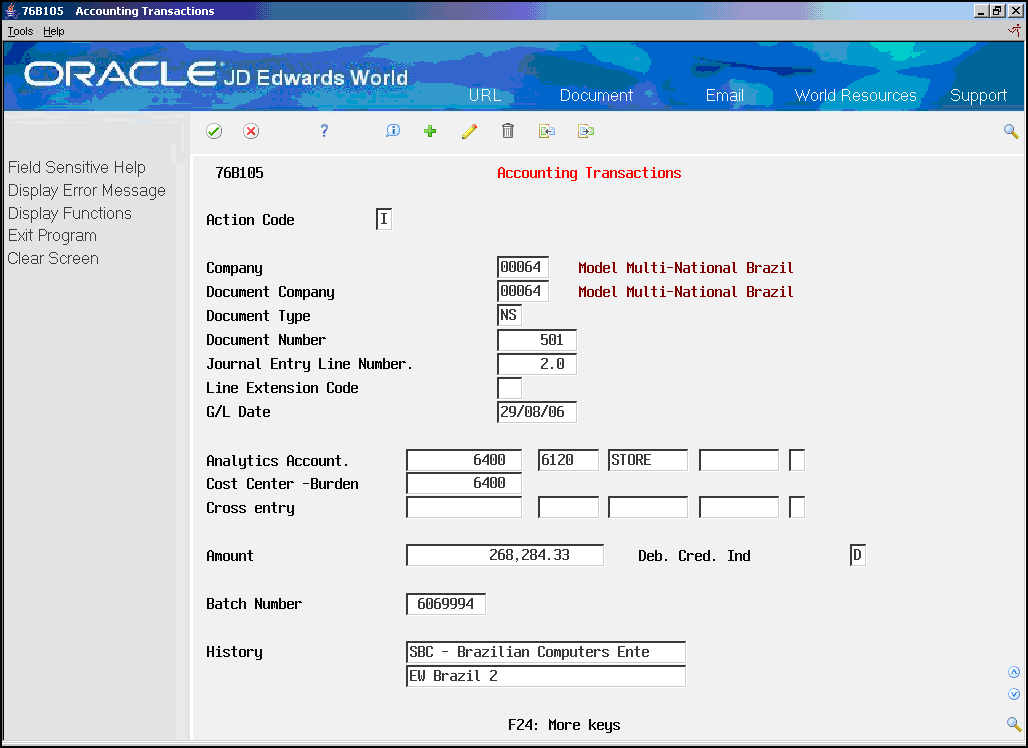The image size is (1028, 748).
Task: Click the page up arrow icon
Action: click(1014, 672)
